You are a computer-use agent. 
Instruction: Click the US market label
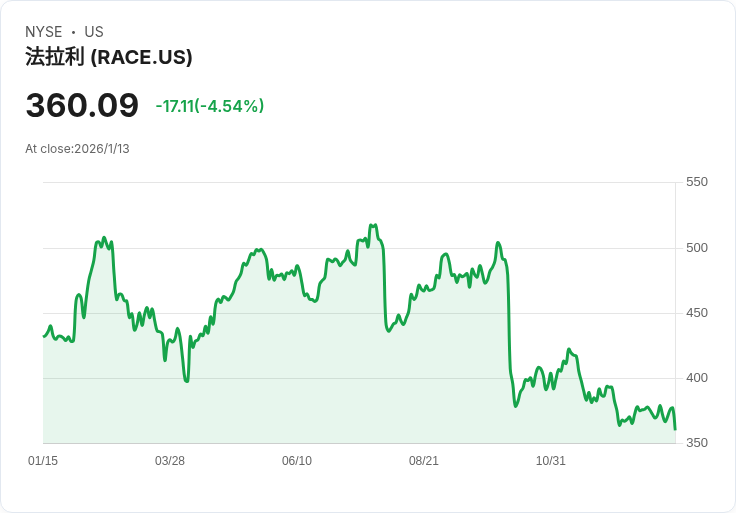93,32
